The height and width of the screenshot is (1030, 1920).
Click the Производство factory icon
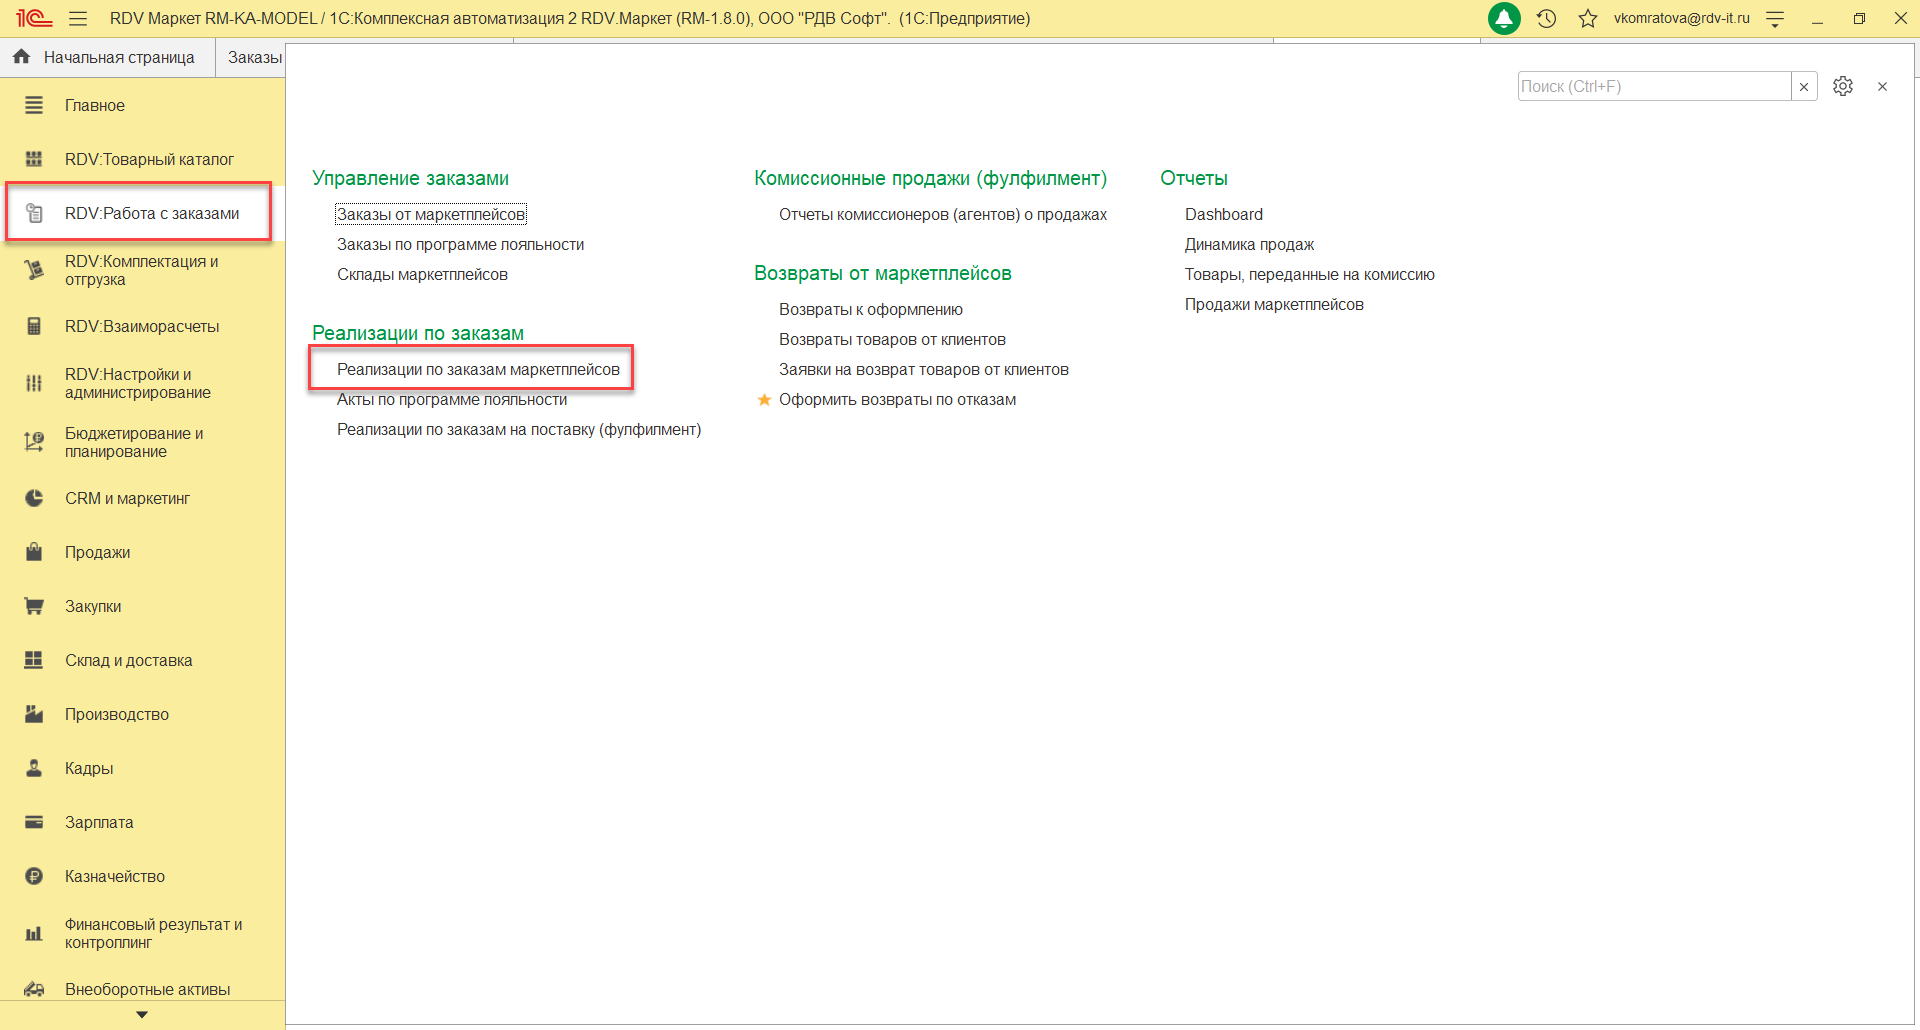34,714
